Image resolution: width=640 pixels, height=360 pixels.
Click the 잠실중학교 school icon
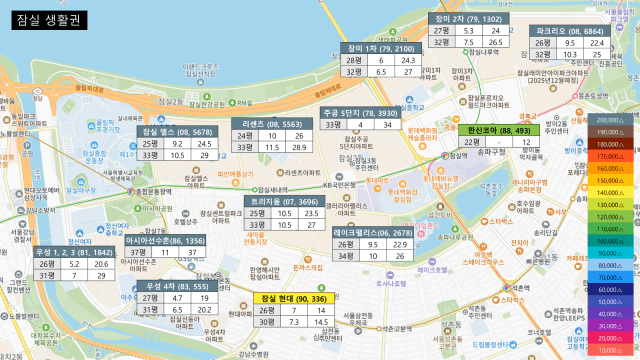(409, 100)
